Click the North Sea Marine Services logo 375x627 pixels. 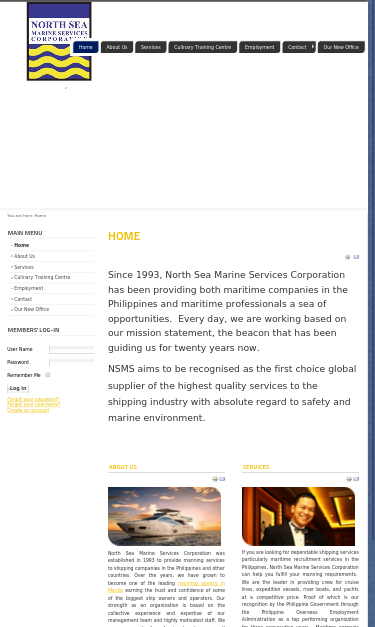(x=59, y=41)
